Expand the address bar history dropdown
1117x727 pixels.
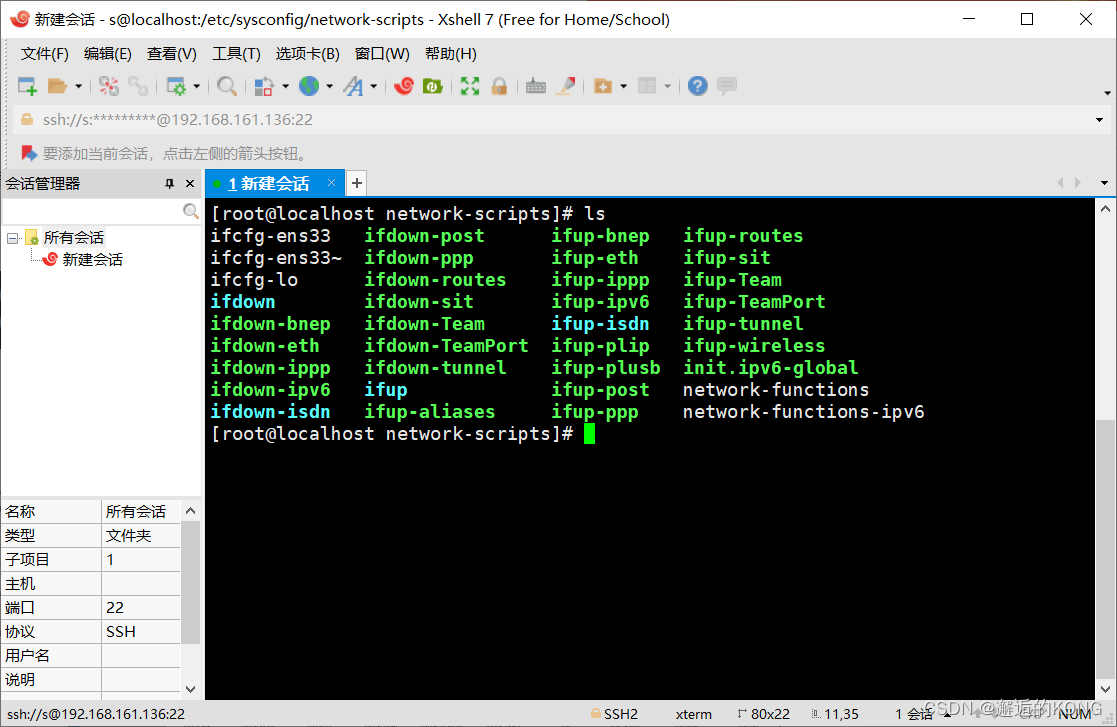1099,120
